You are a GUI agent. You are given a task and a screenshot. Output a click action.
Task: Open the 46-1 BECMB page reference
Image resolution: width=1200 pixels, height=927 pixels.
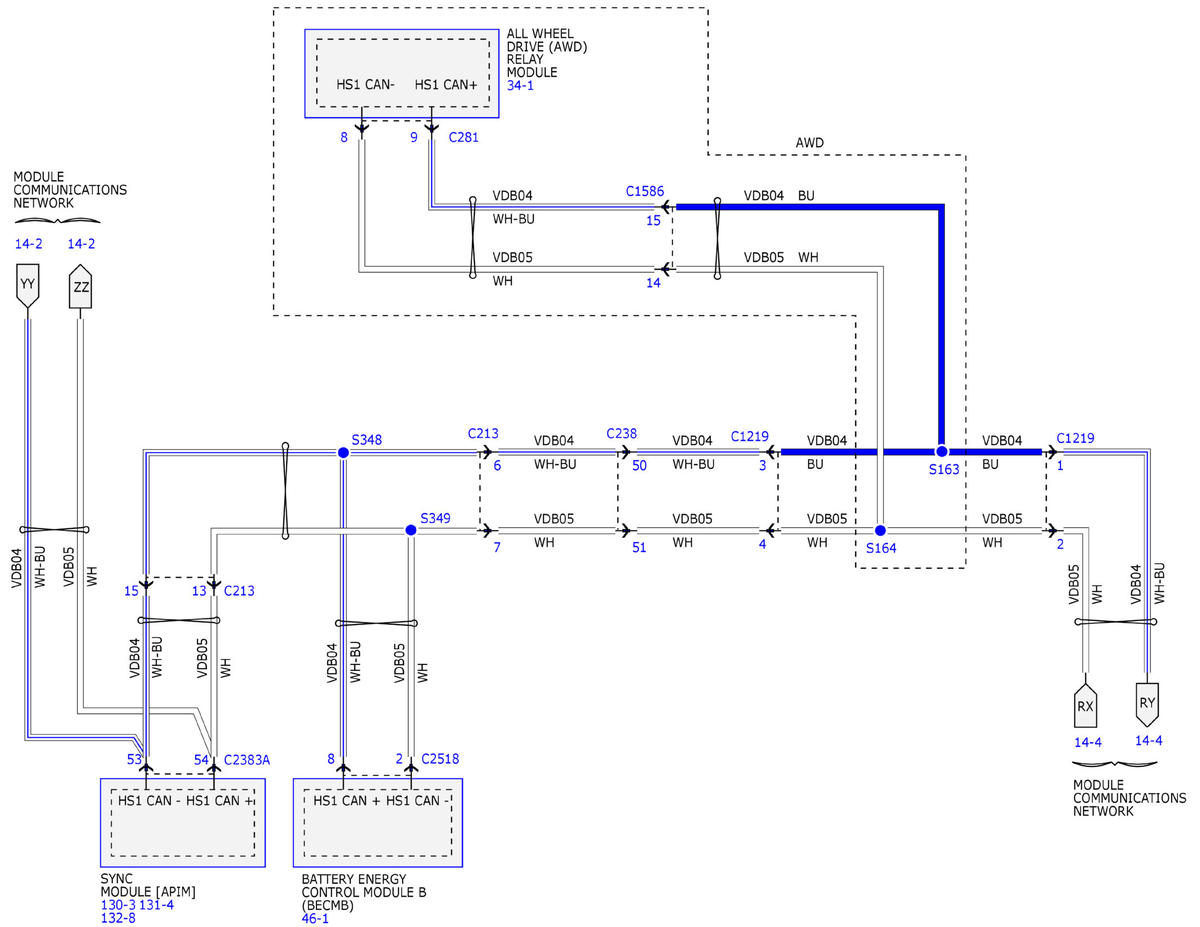(315, 918)
